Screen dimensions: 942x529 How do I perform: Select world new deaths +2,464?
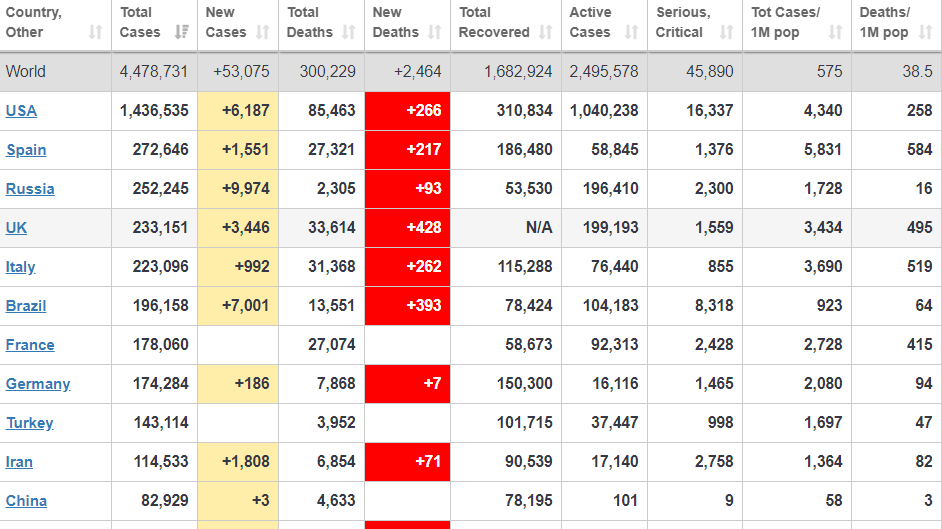418,71
